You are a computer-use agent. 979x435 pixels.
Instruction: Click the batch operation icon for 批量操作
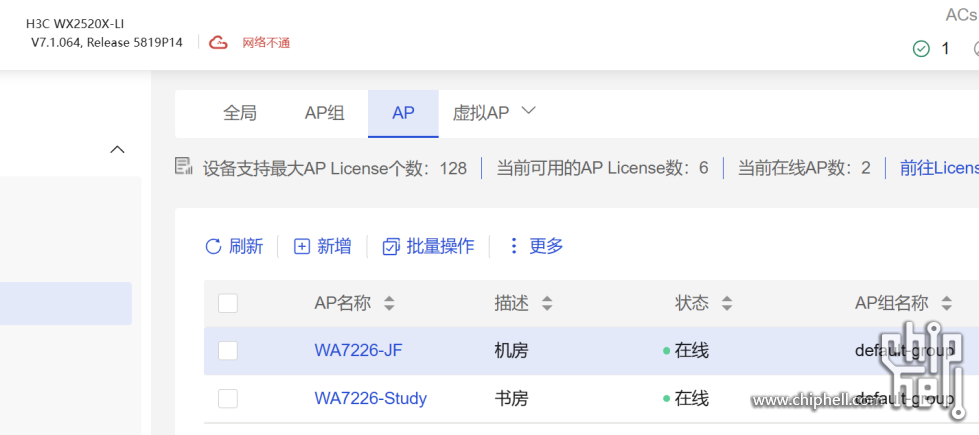pos(391,246)
